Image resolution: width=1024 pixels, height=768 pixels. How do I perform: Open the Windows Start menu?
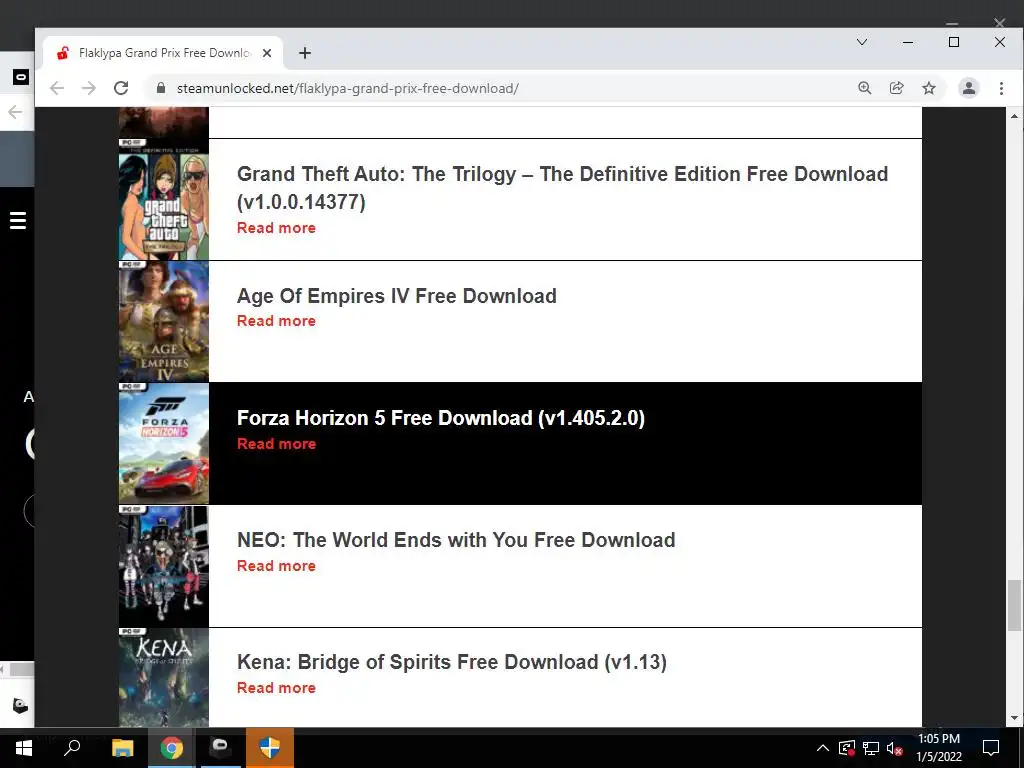pyautogui.click(x=24, y=748)
